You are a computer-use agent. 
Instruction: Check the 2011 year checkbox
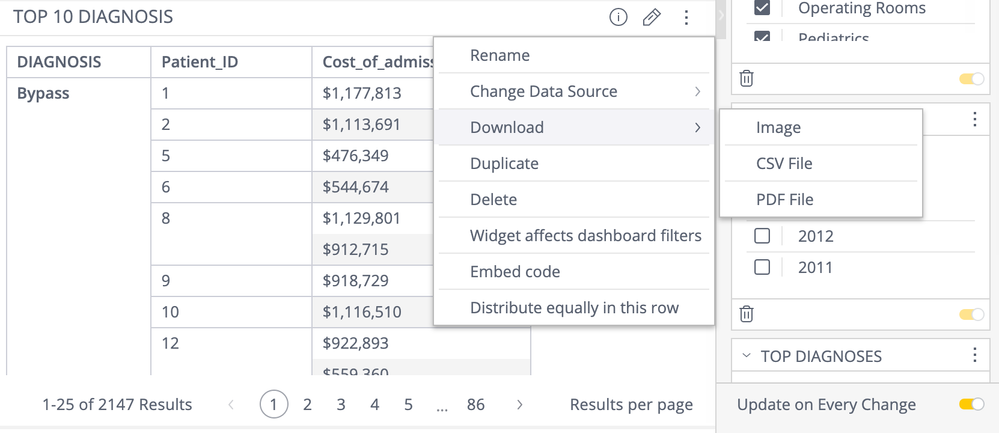click(762, 267)
